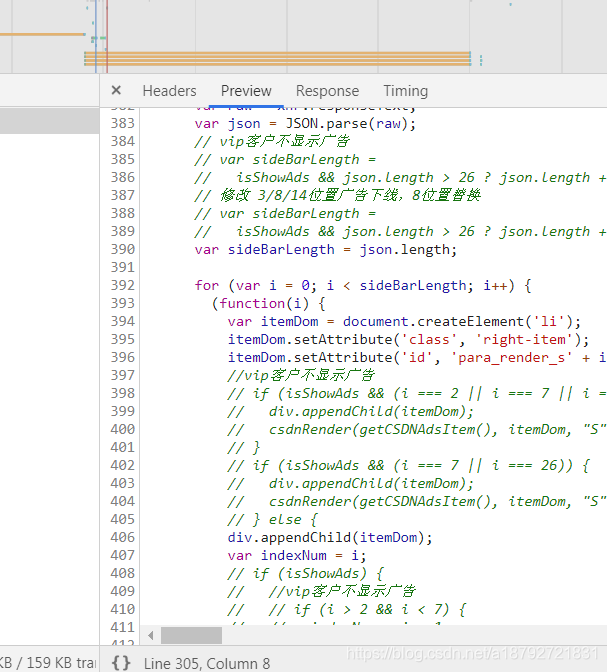This screenshot has height=672, width=607.
Task: Click line number 383 in the gutter
Action: click(x=123, y=123)
